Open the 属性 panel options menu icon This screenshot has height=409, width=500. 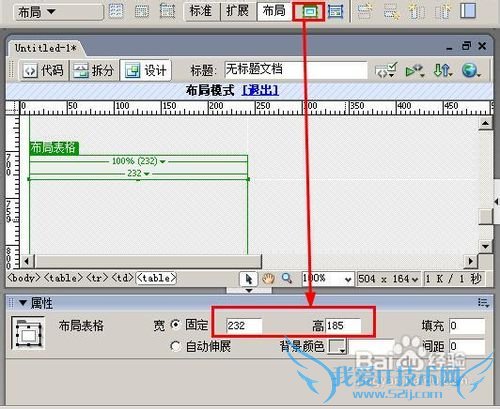[483, 303]
